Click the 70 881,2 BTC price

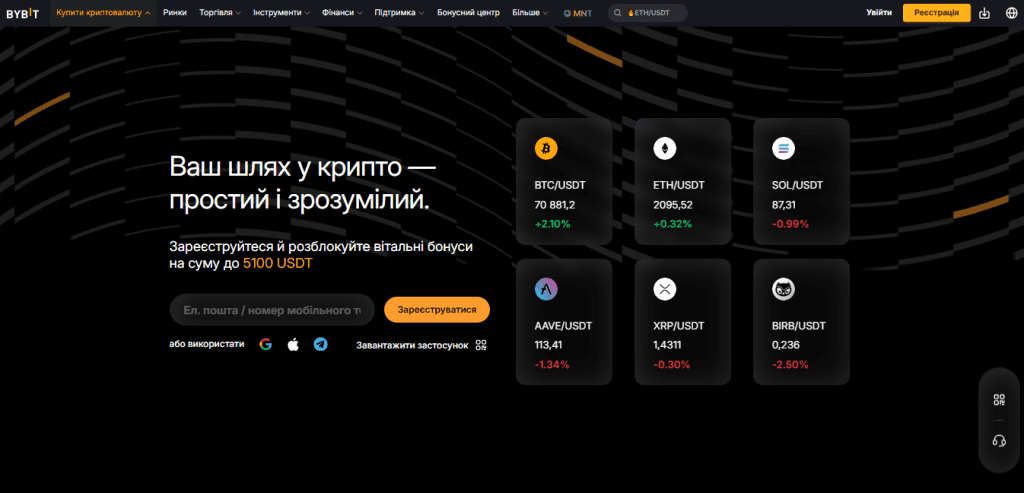point(554,204)
